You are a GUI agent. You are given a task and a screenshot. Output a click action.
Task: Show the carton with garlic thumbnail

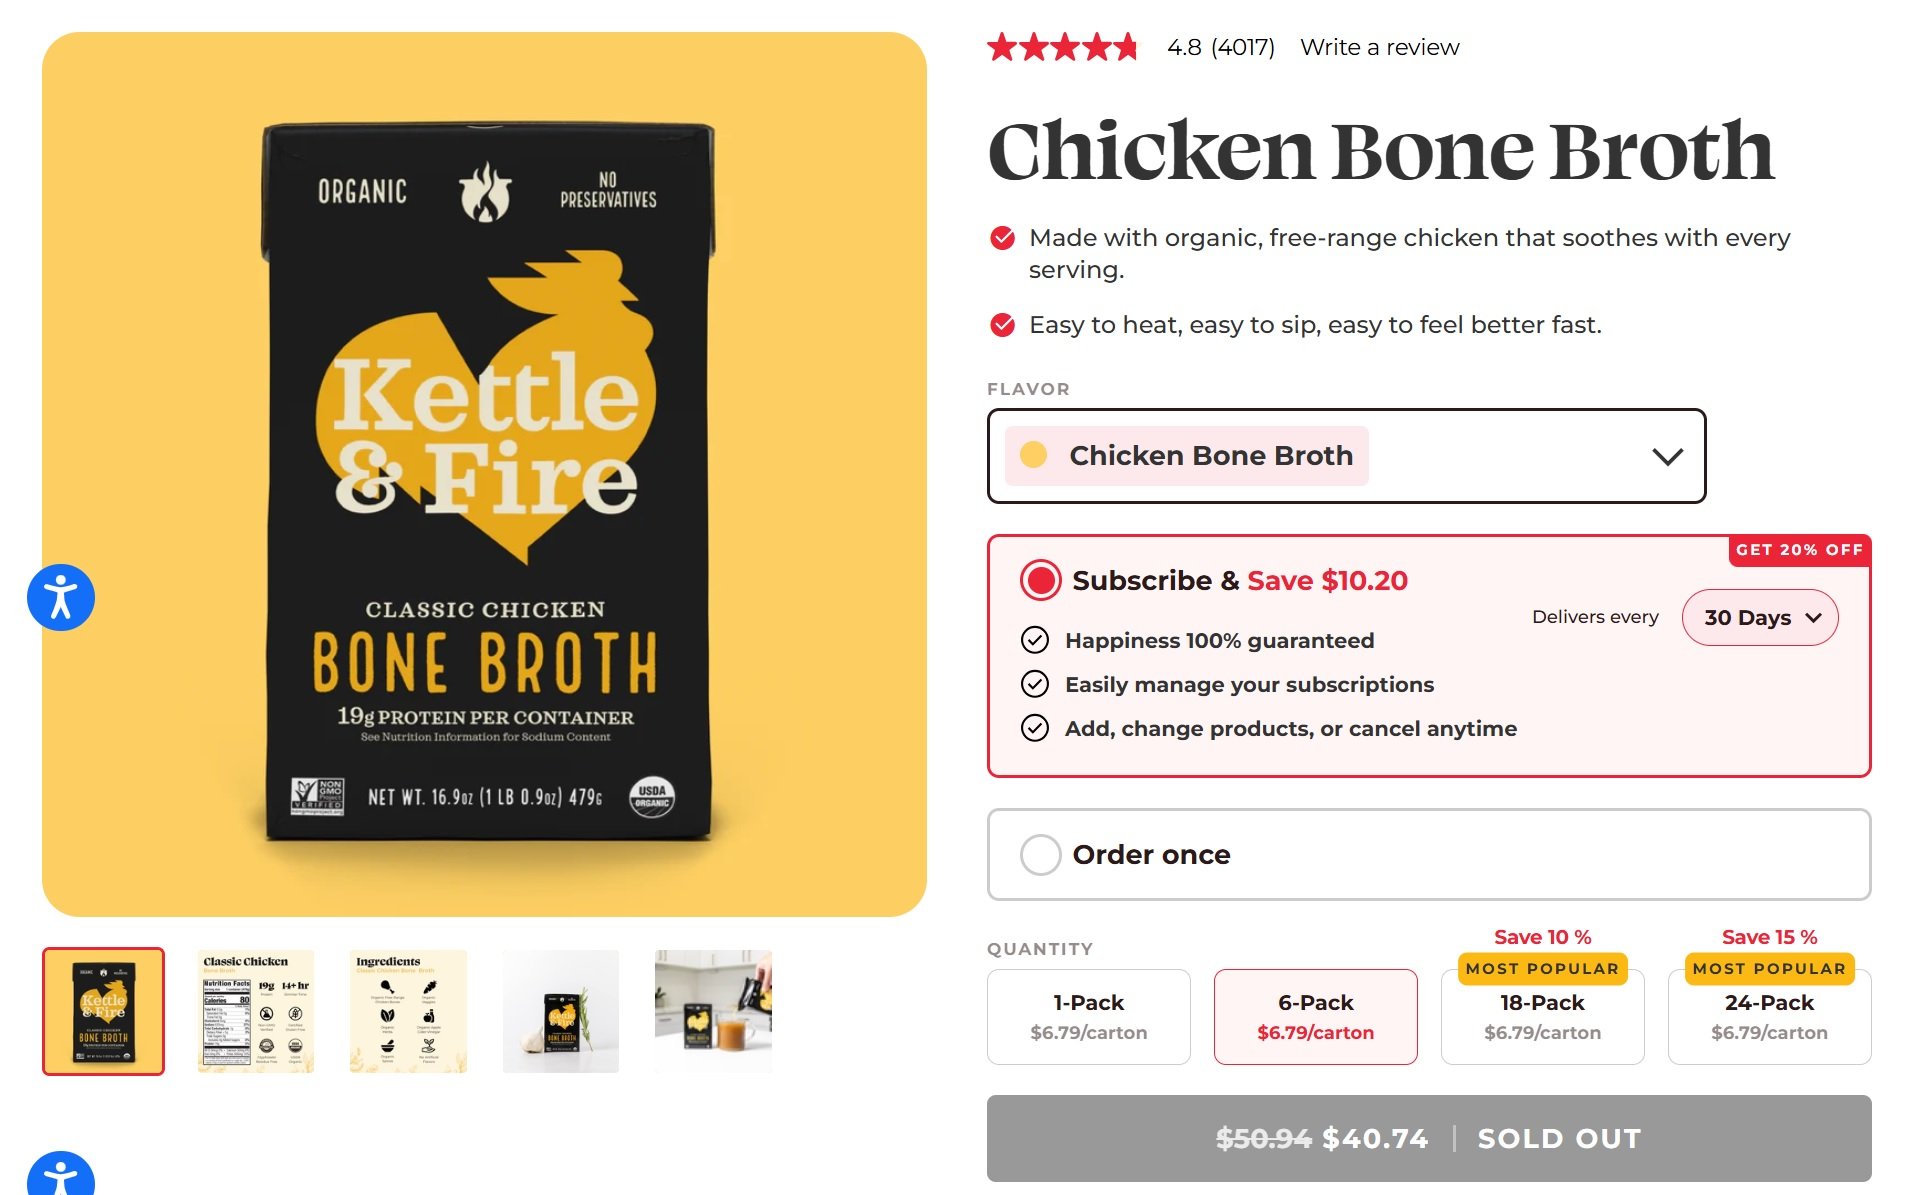tap(561, 1011)
